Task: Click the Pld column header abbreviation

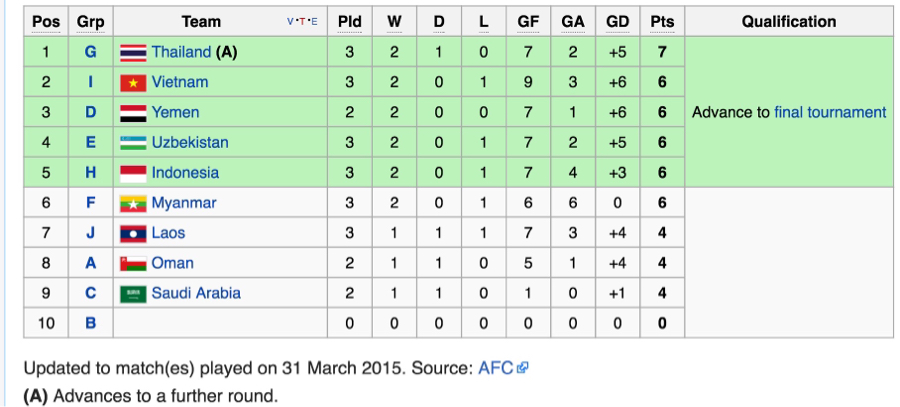Action: [349, 21]
